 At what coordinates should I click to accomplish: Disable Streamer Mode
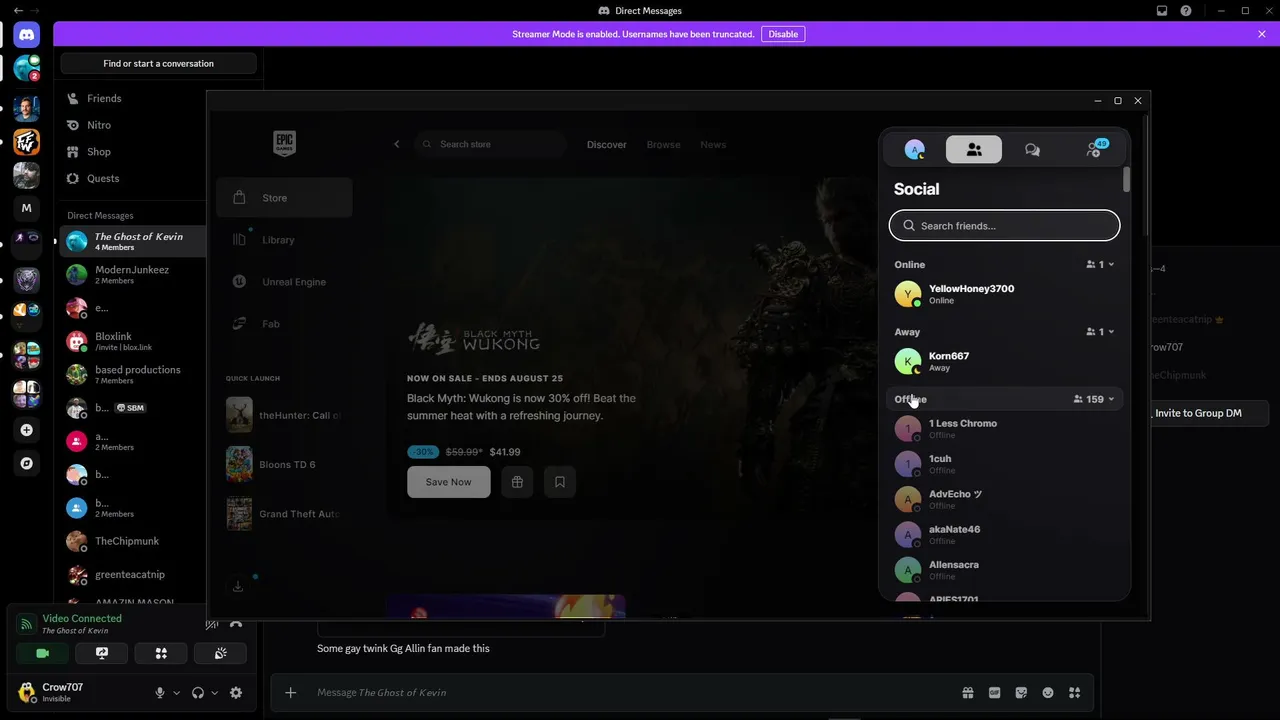point(783,34)
